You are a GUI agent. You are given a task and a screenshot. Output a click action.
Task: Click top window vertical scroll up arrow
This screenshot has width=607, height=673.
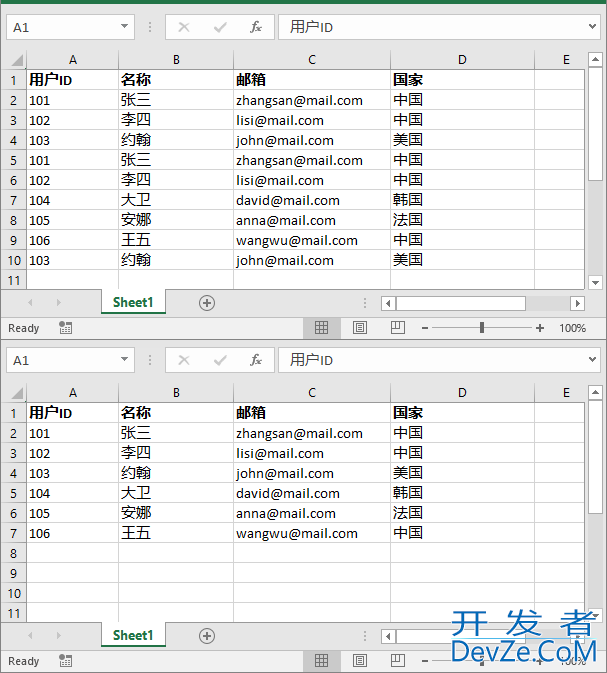point(595,60)
